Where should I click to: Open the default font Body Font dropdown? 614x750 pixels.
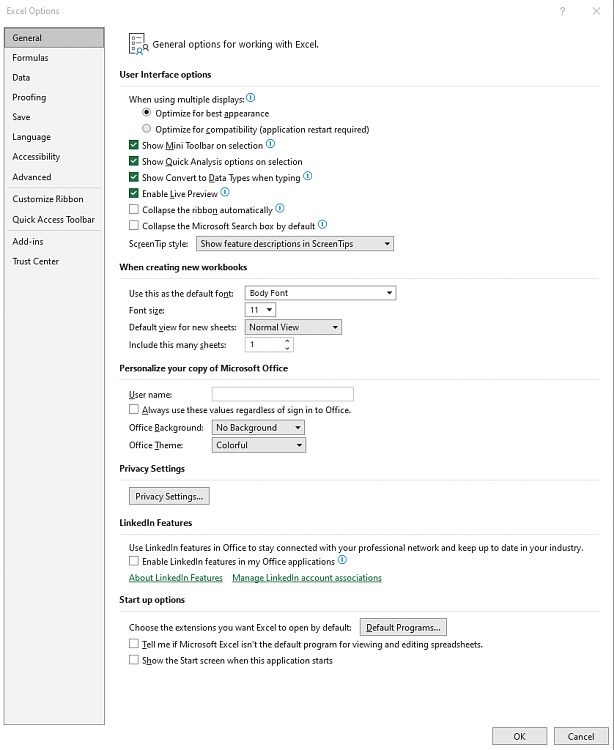(320, 293)
